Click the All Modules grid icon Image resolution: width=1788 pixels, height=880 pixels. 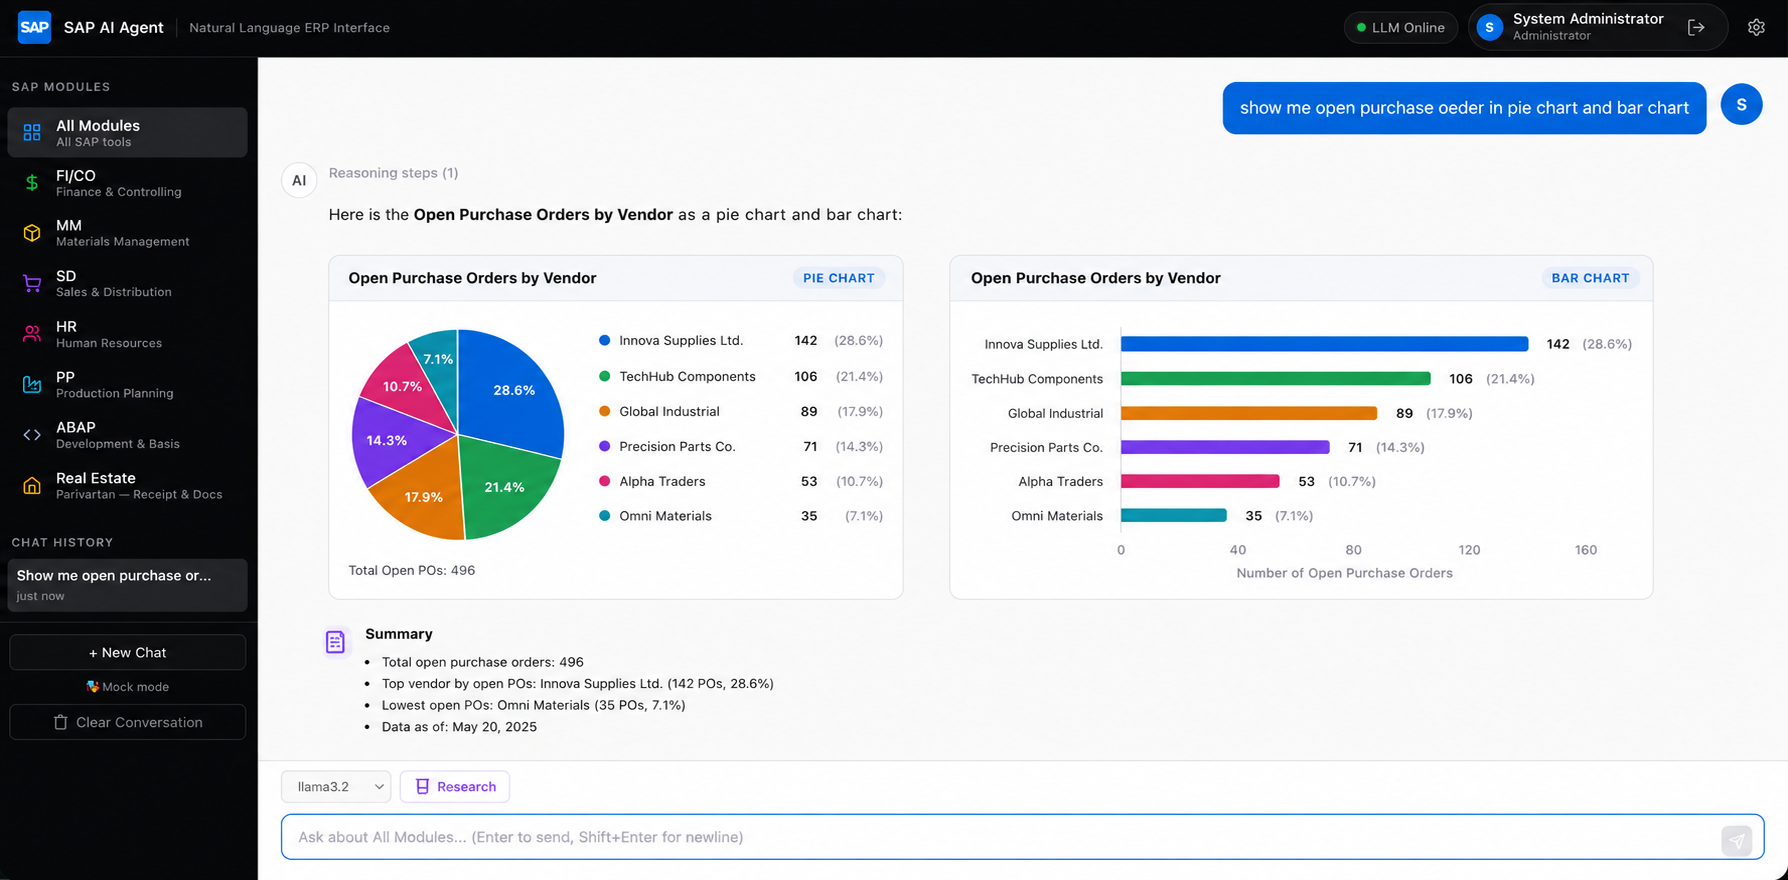point(32,132)
